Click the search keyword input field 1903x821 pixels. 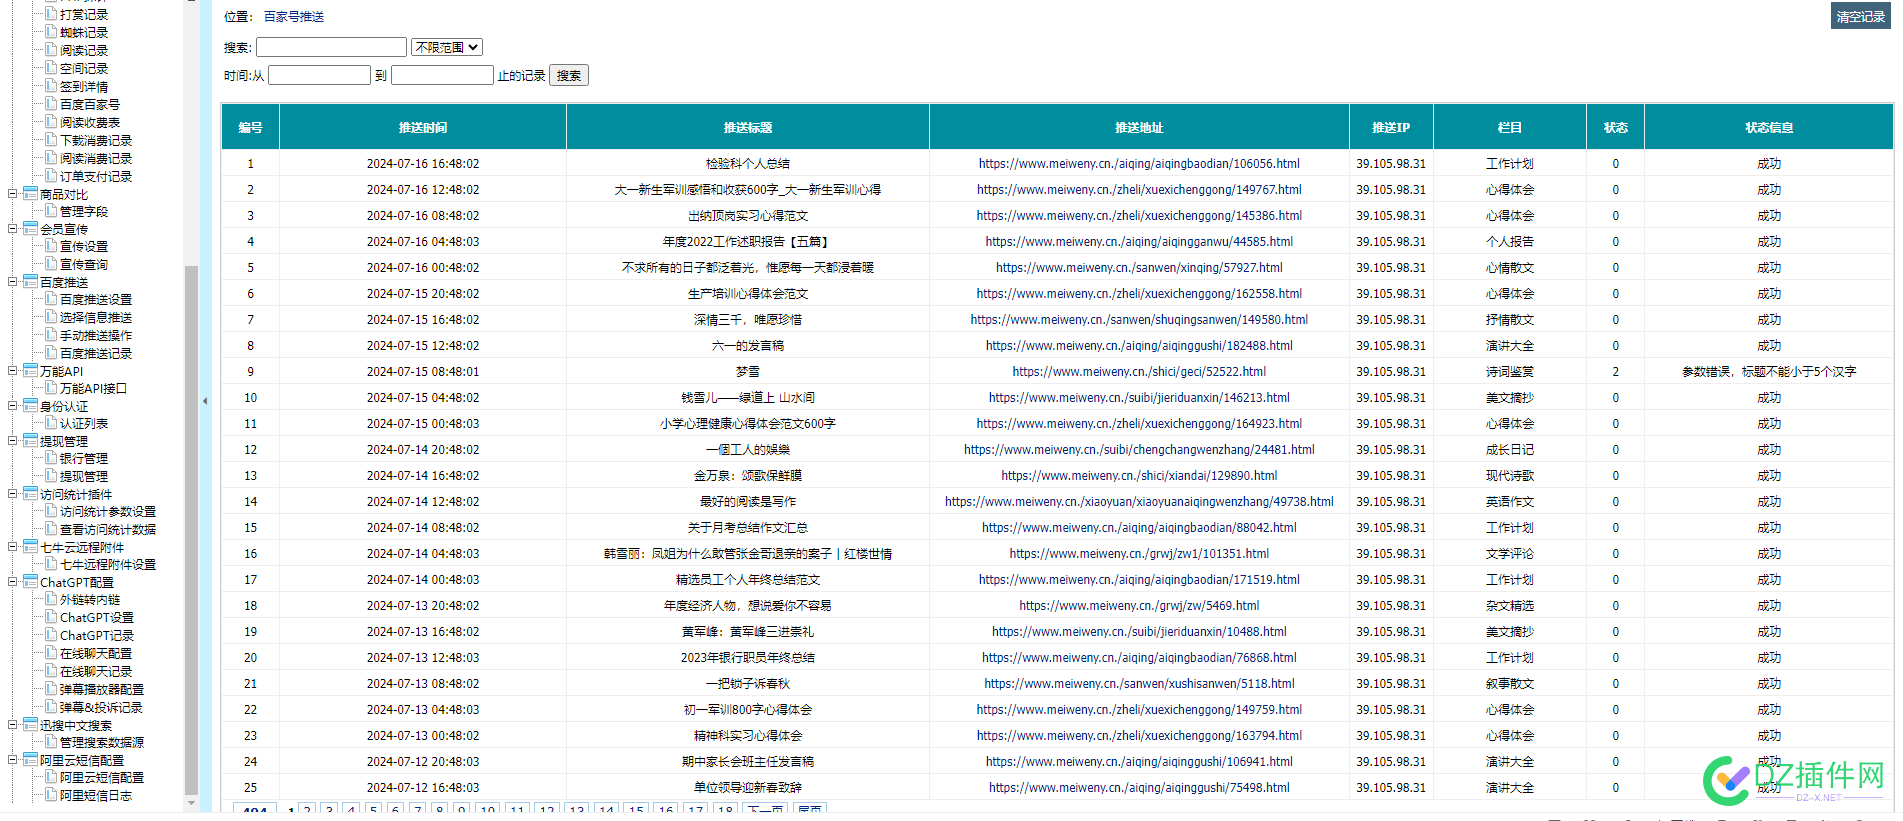click(x=331, y=47)
